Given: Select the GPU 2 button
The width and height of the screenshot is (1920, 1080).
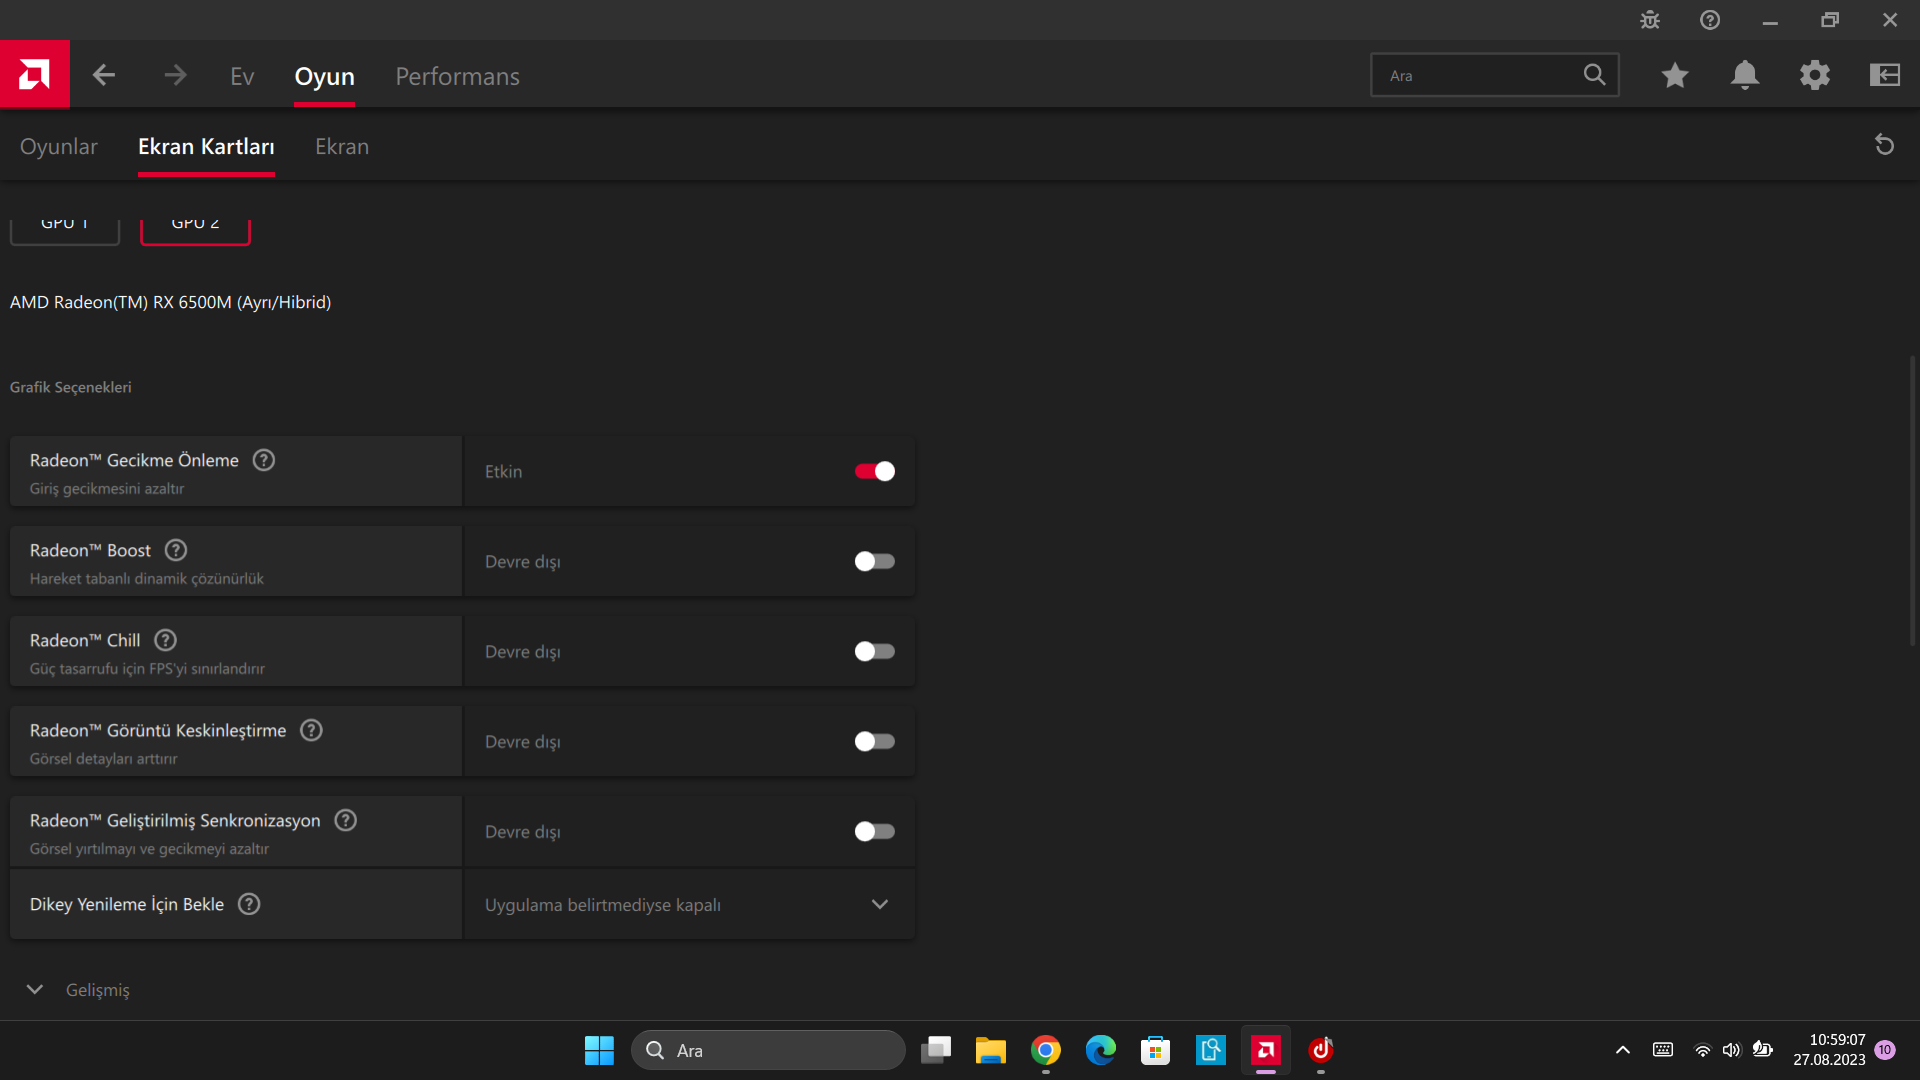Looking at the screenshot, I should 195,230.
